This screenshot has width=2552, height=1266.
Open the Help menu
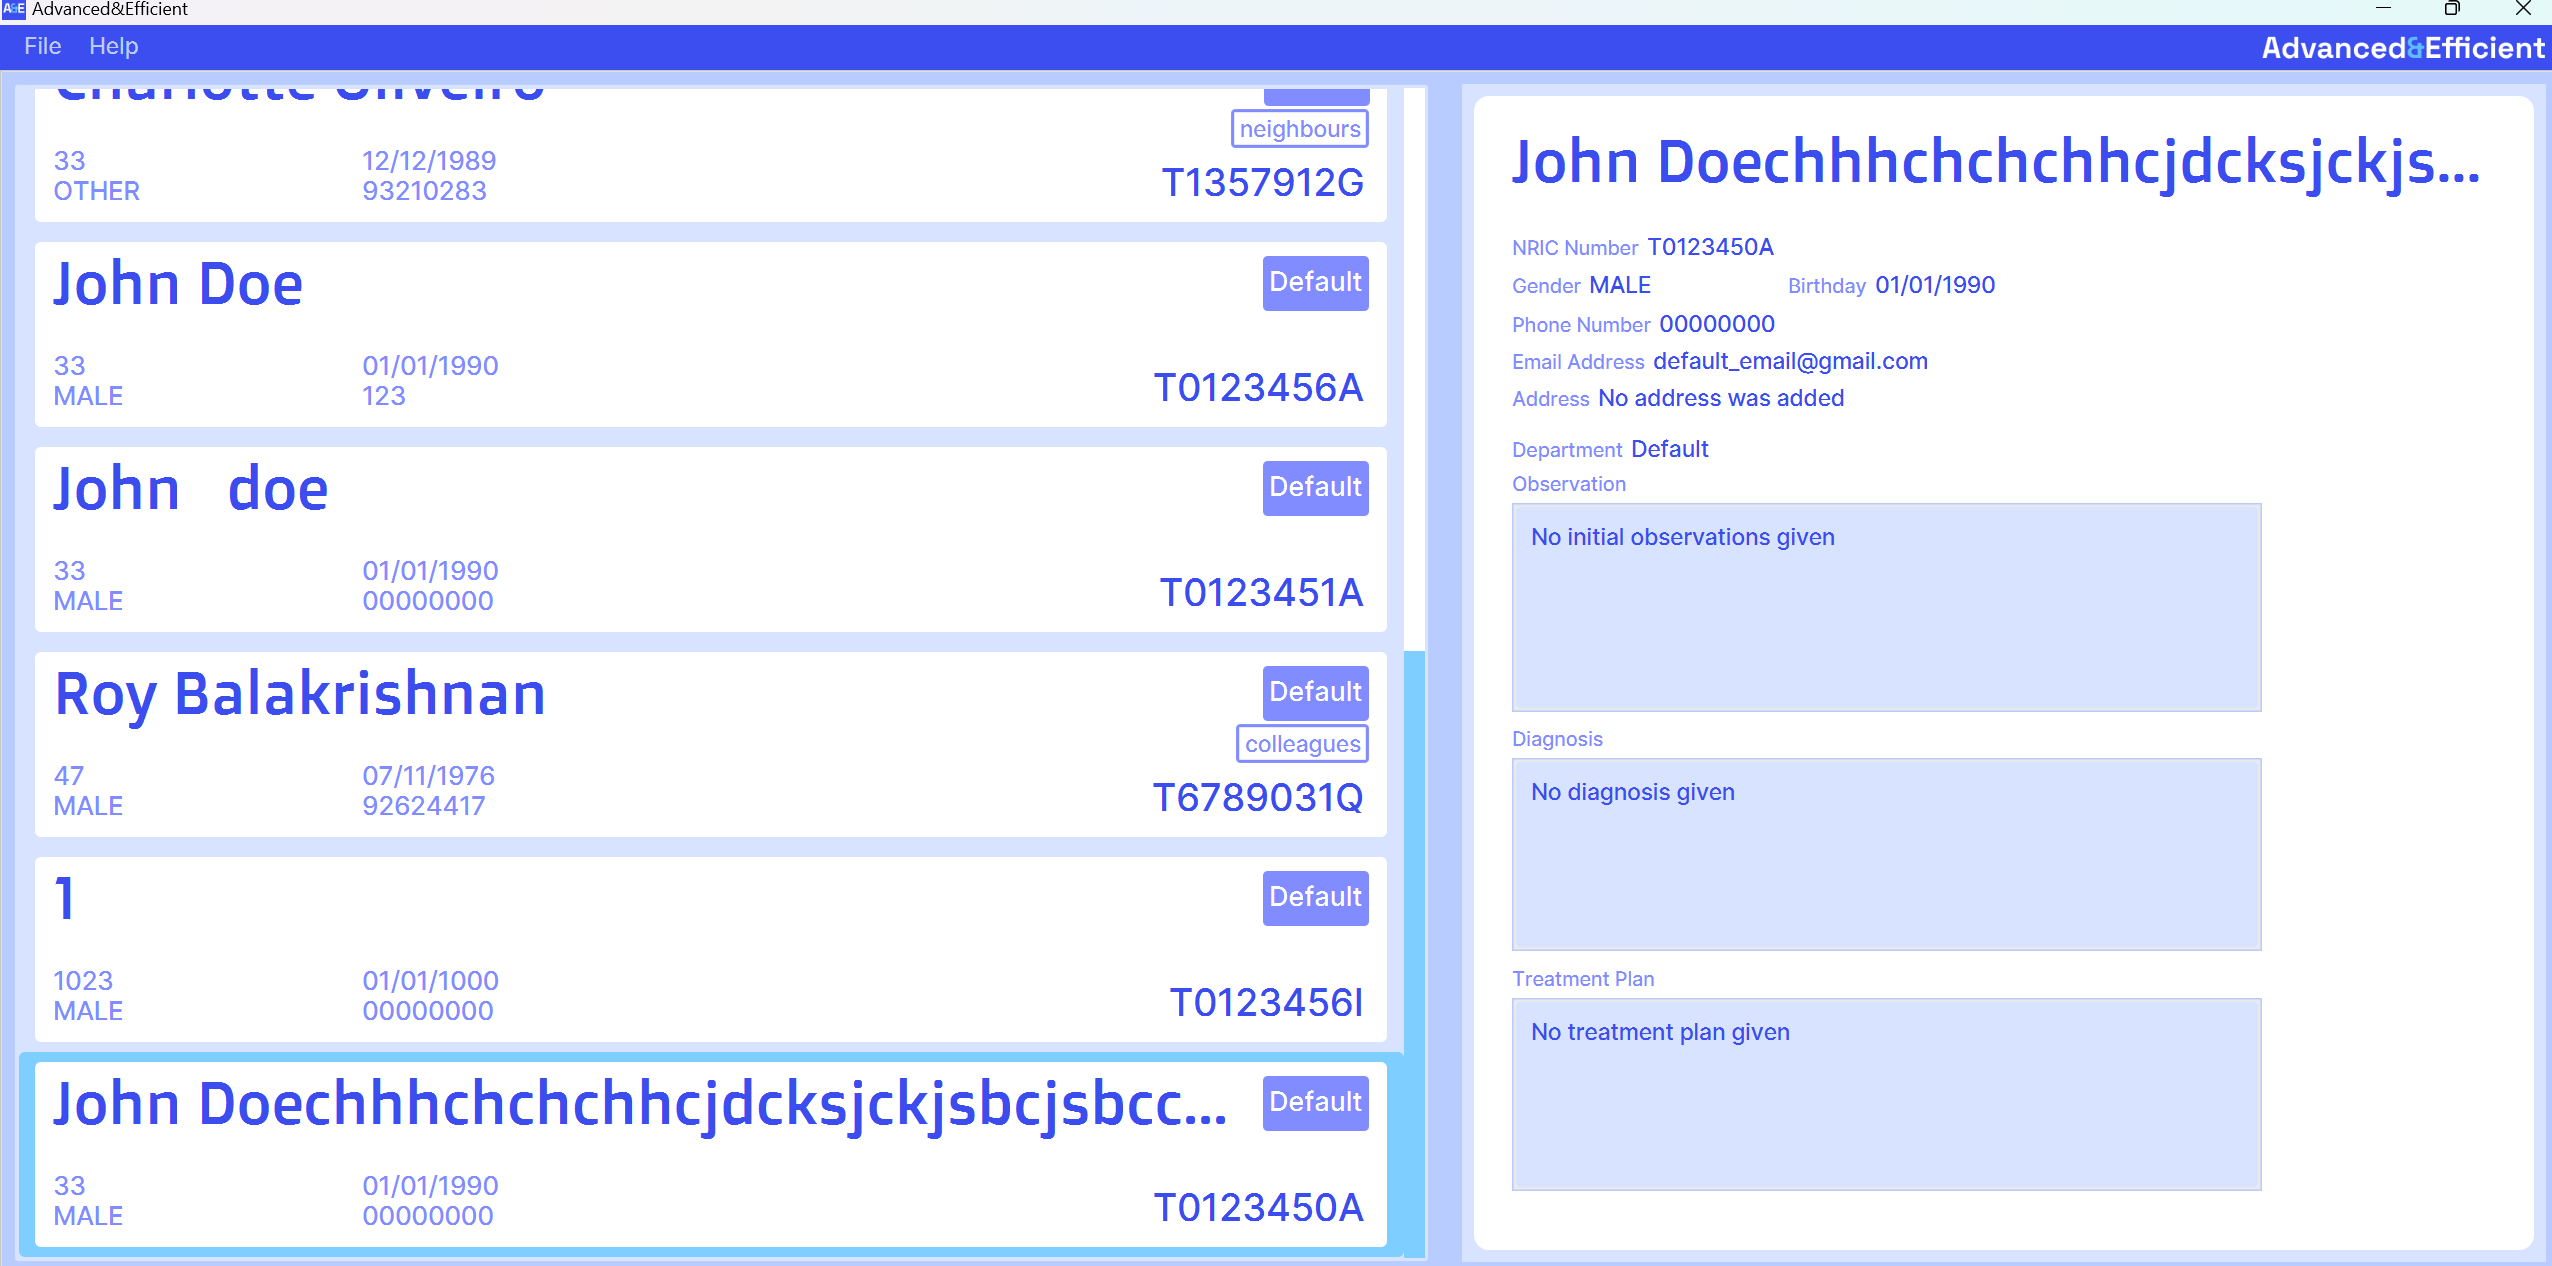click(x=113, y=46)
